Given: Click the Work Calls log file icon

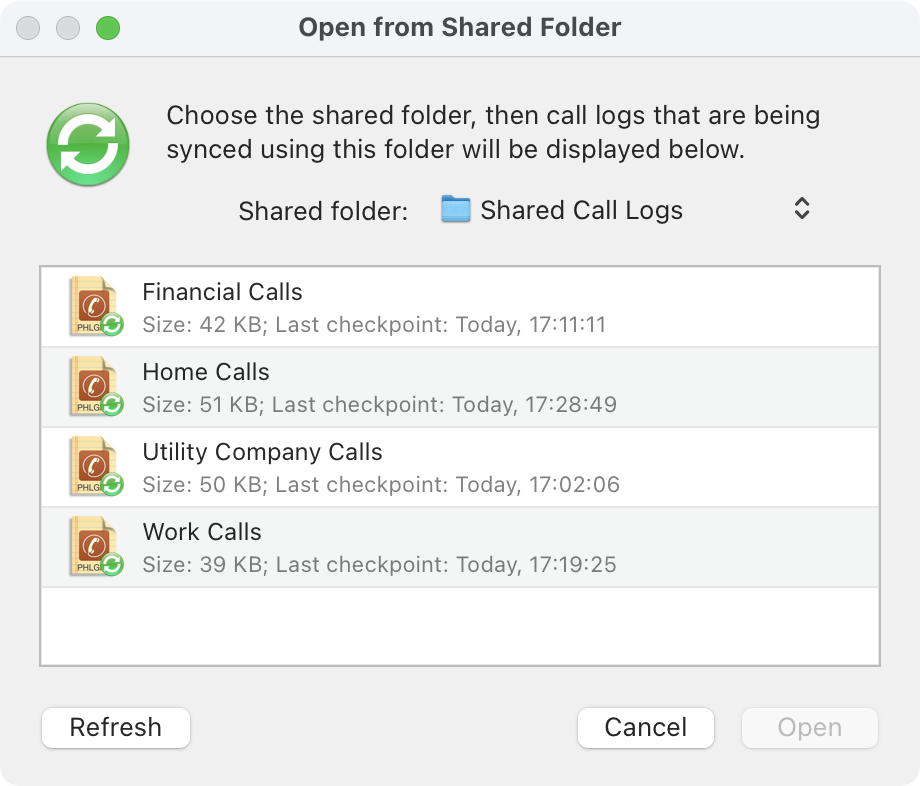Looking at the screenshot, I should coord(96,546).
